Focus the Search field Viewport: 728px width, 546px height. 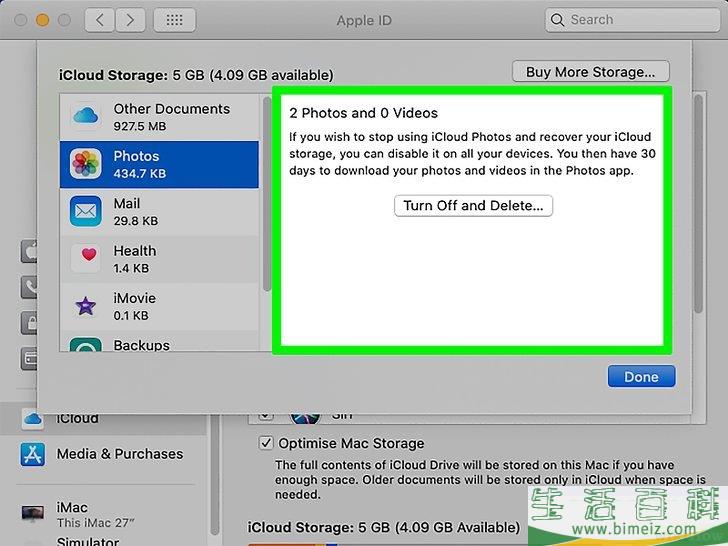pos(632,20)
